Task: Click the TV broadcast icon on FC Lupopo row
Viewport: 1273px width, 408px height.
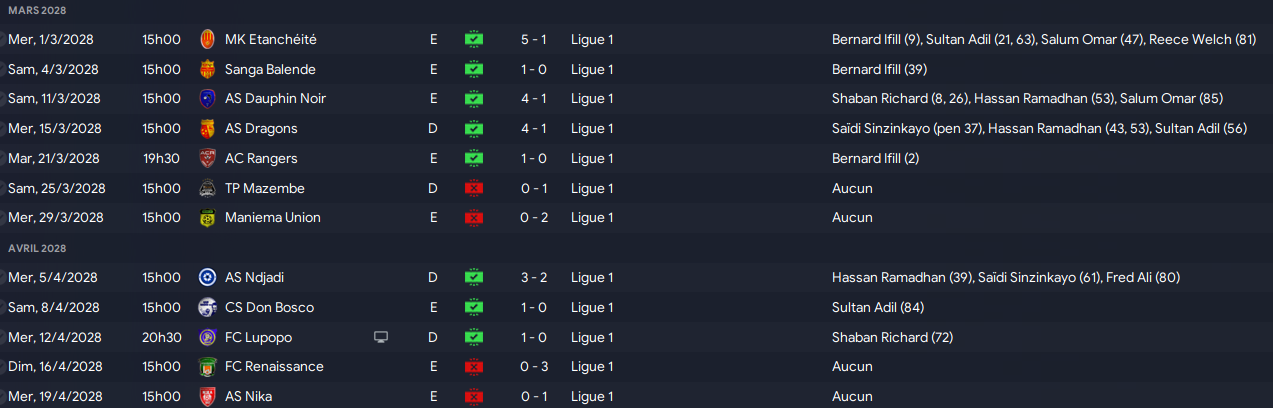Action: click(x=381, y=337)
